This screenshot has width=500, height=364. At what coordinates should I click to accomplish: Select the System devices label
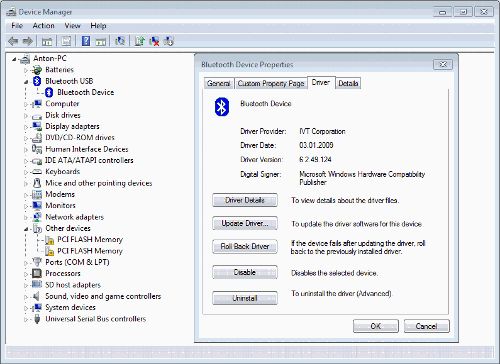coord(70,307)
